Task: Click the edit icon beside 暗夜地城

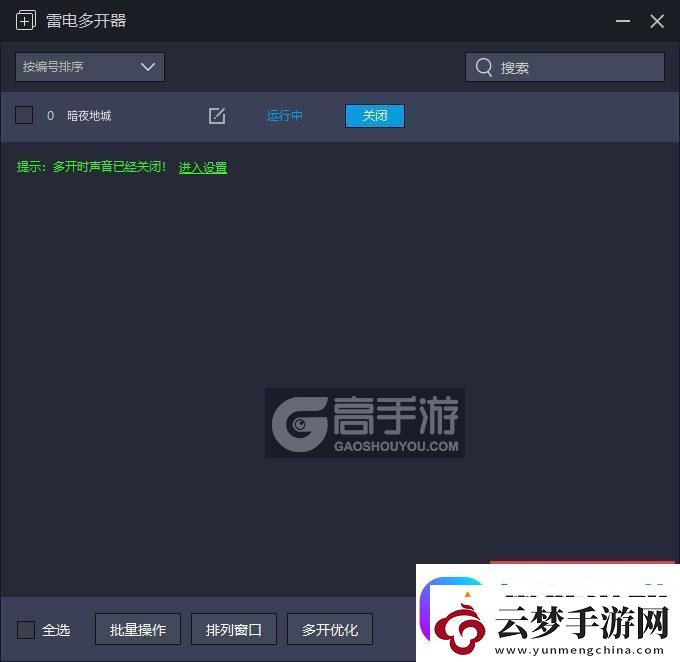Action: click(217, 116)
